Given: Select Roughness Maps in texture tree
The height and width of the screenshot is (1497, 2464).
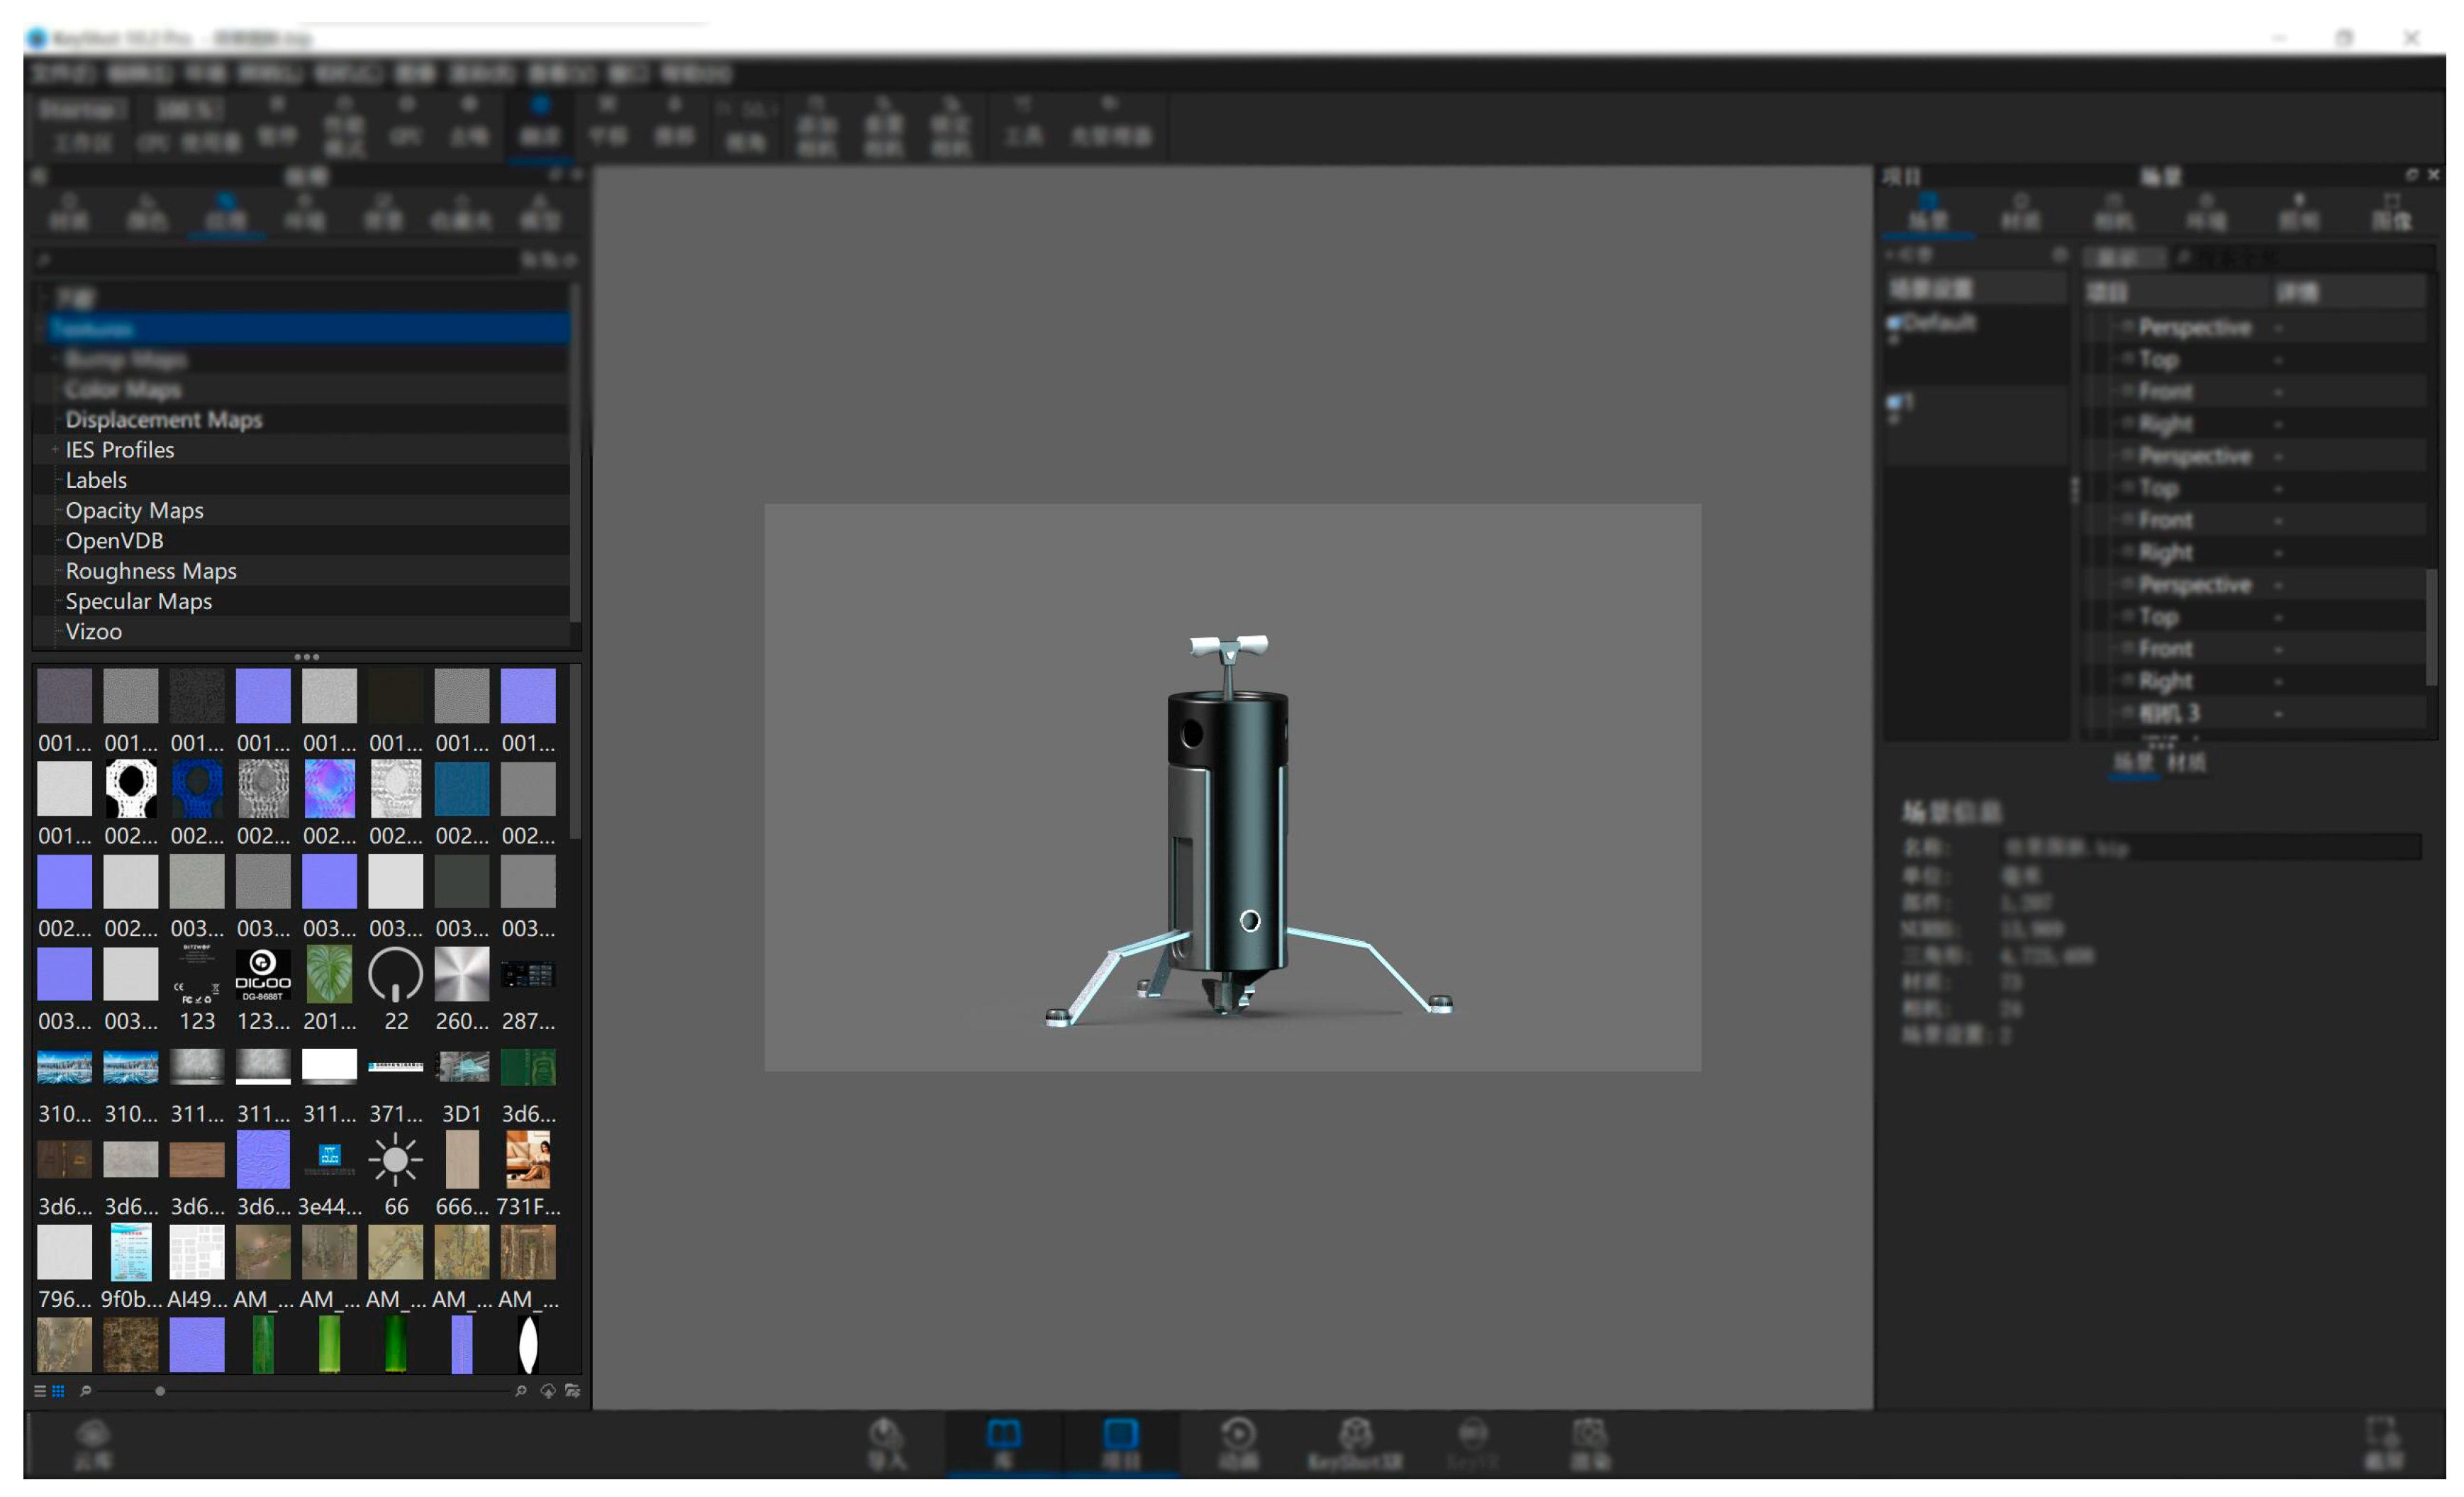Looking at the screenshot, I should [151, 571].
